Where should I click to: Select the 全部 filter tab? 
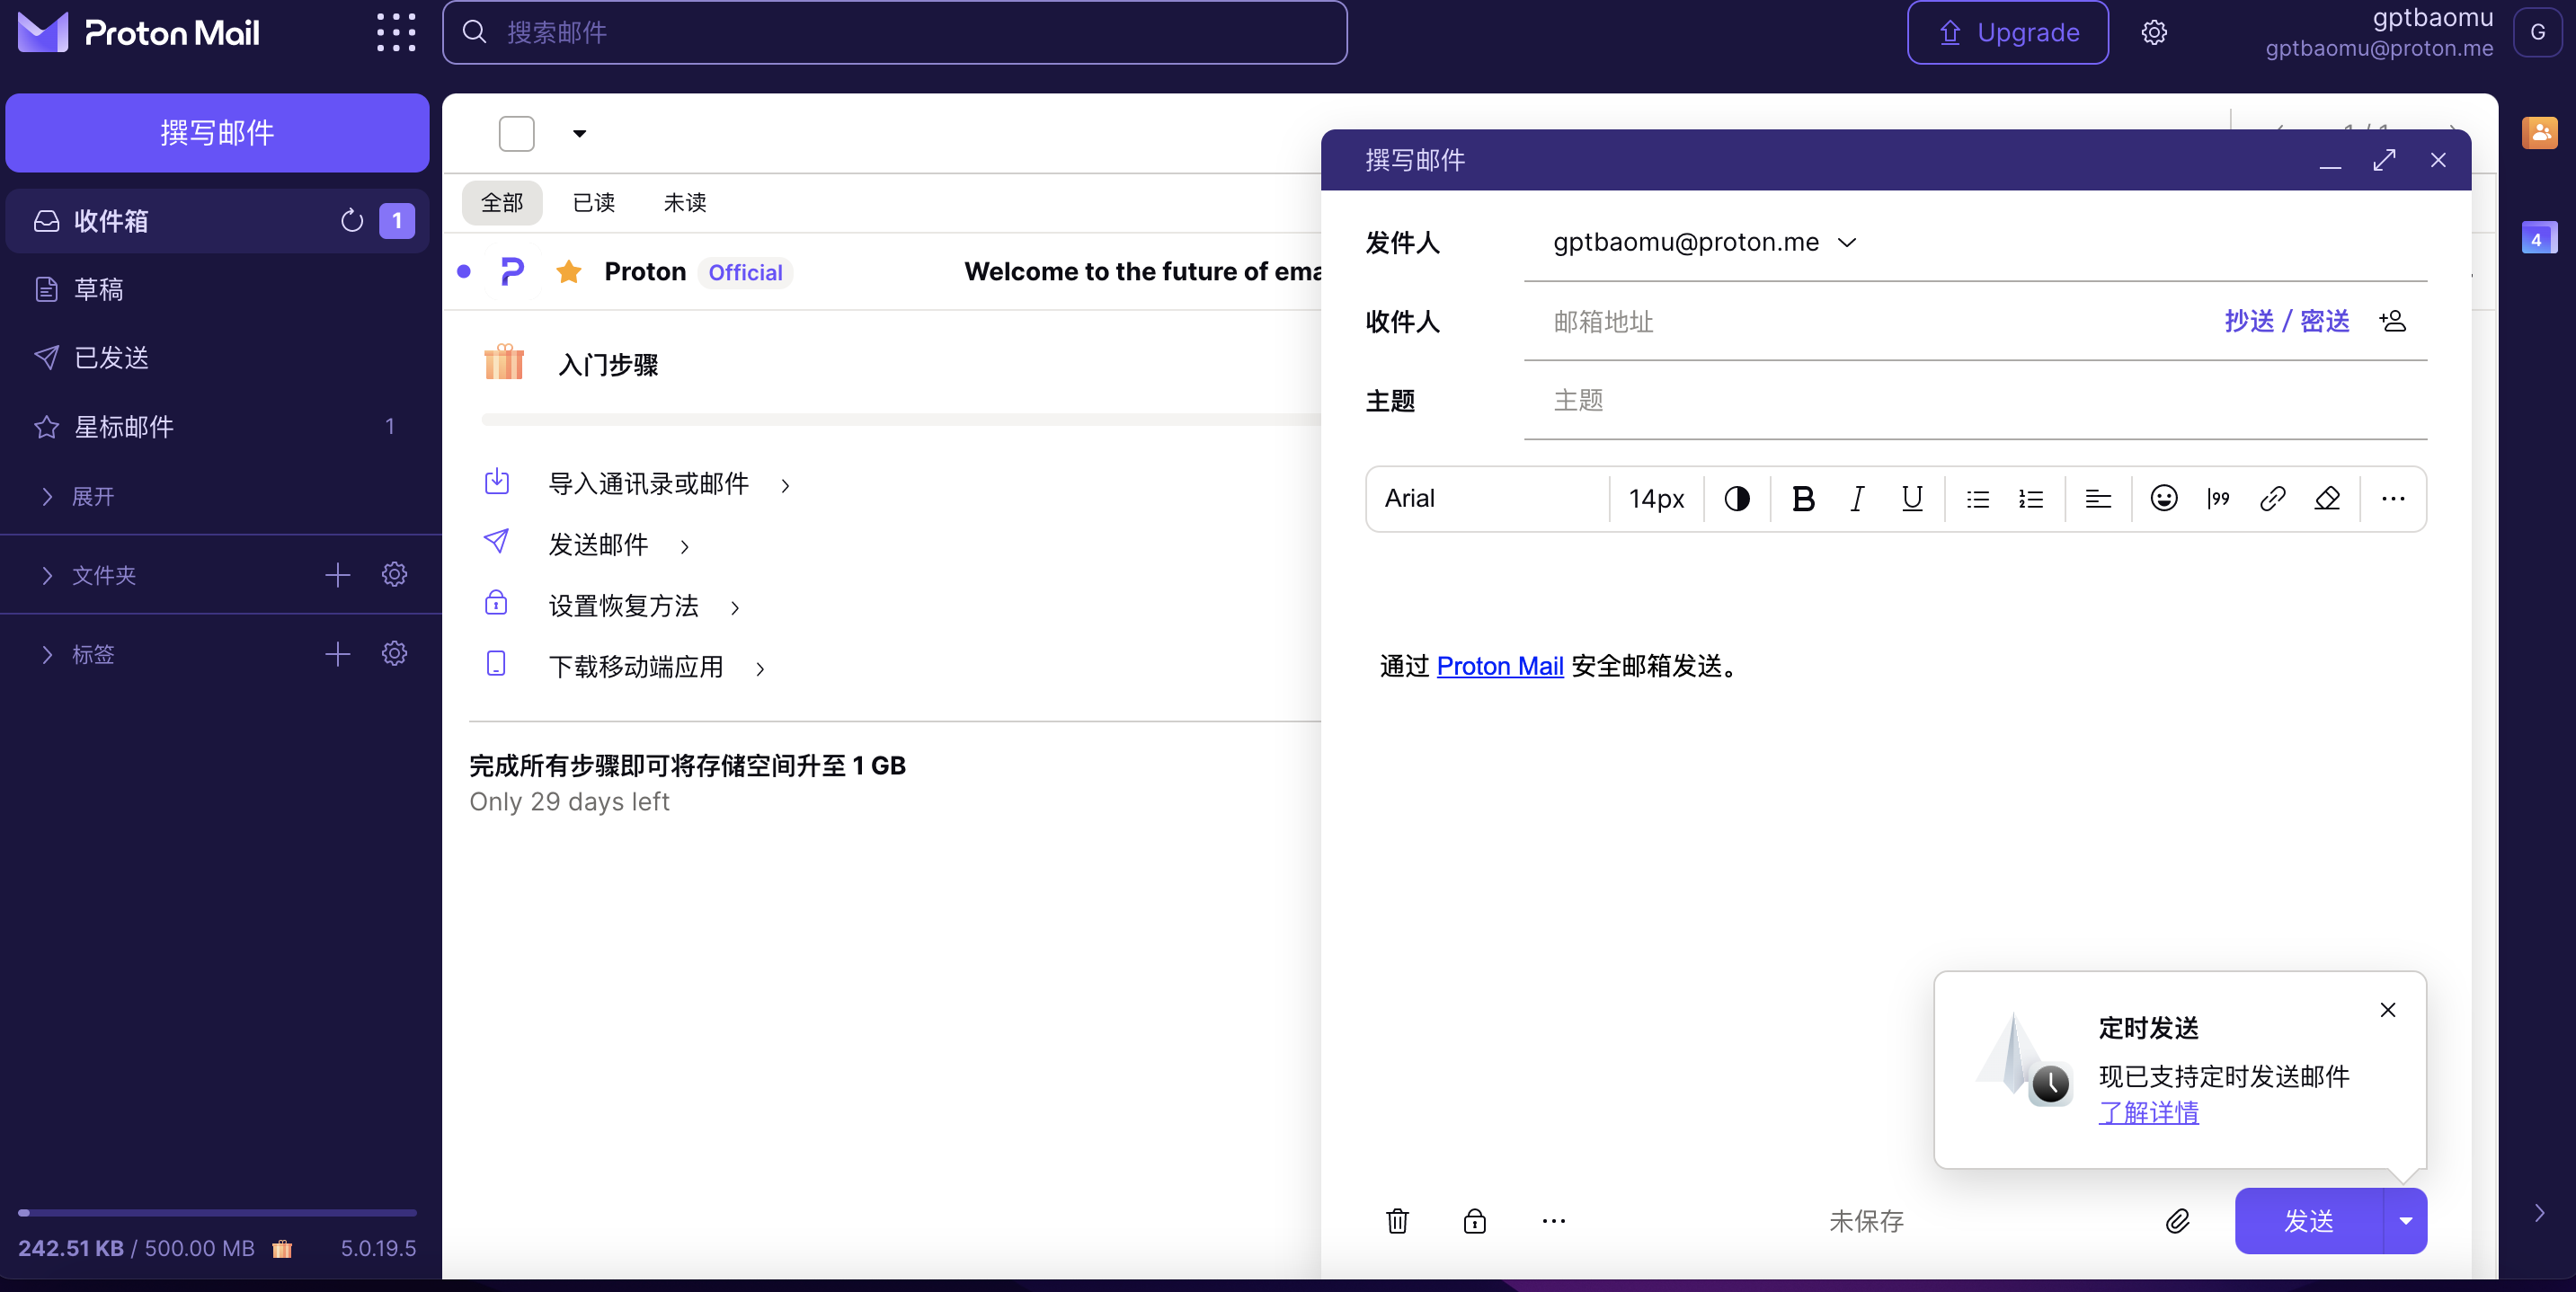click(x=502, y=203)
